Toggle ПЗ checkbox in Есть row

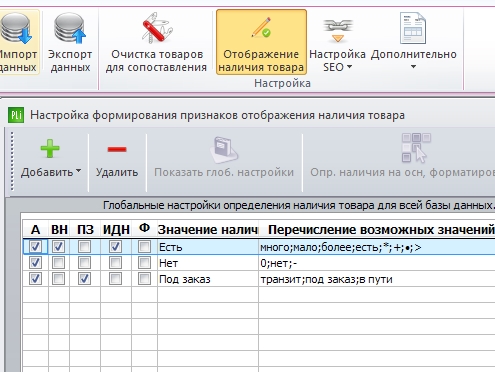coord(84,247)
